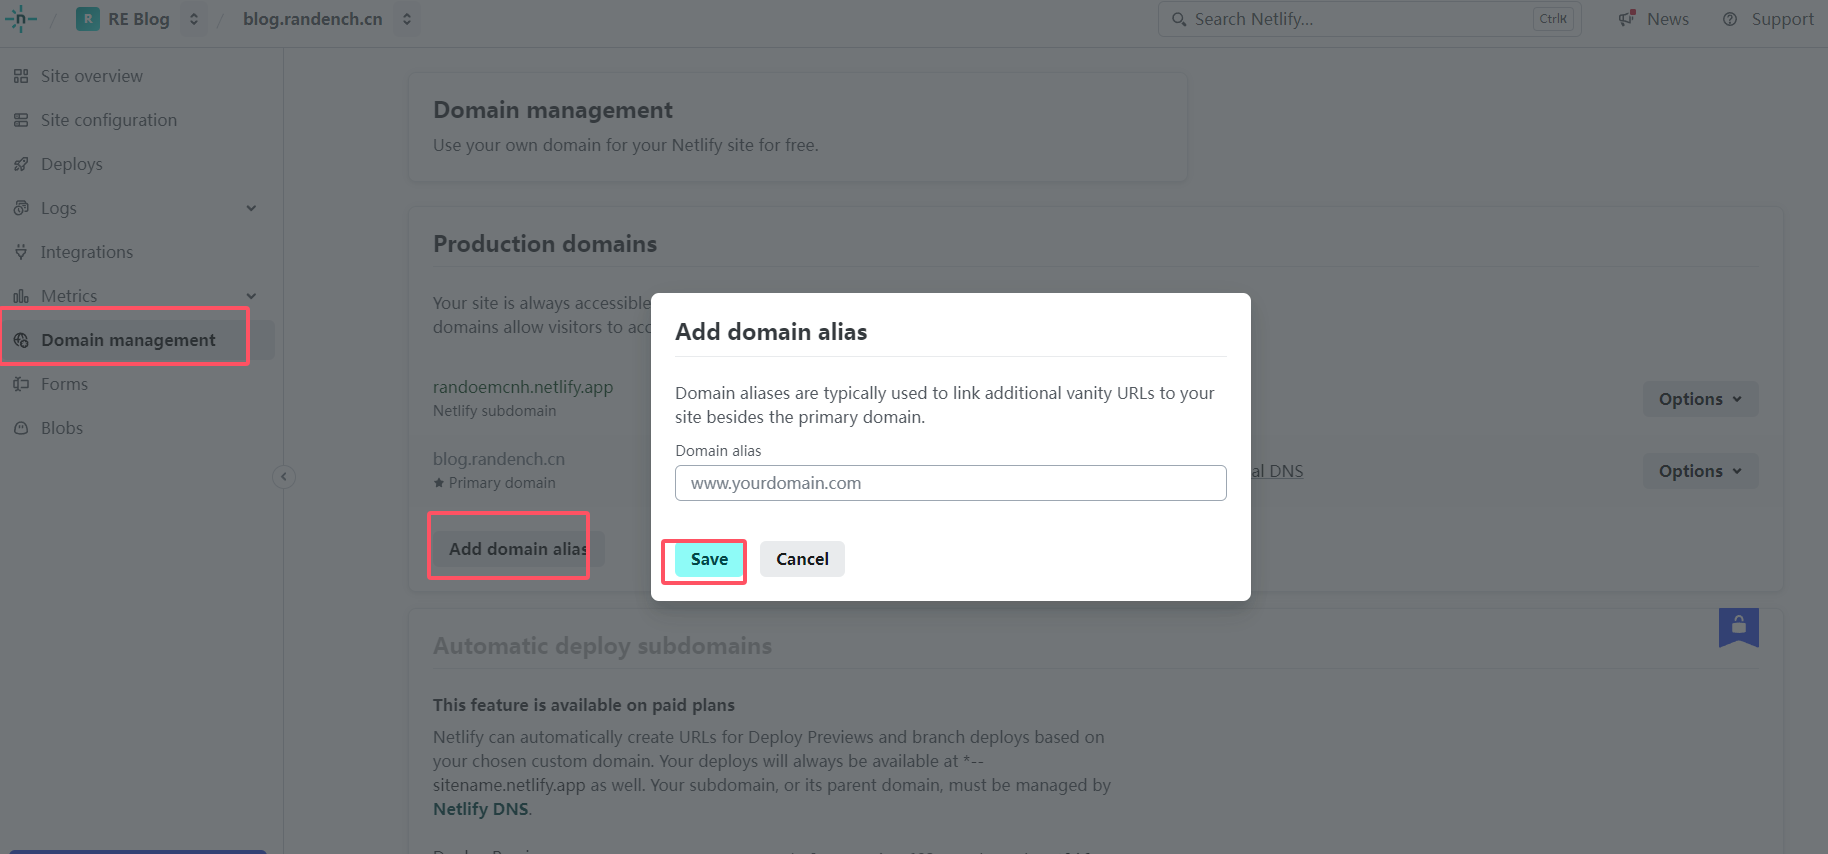Click the Domain alias input field
The height and width of the screenshot is (854, 1828).
[x=950, y=483]
